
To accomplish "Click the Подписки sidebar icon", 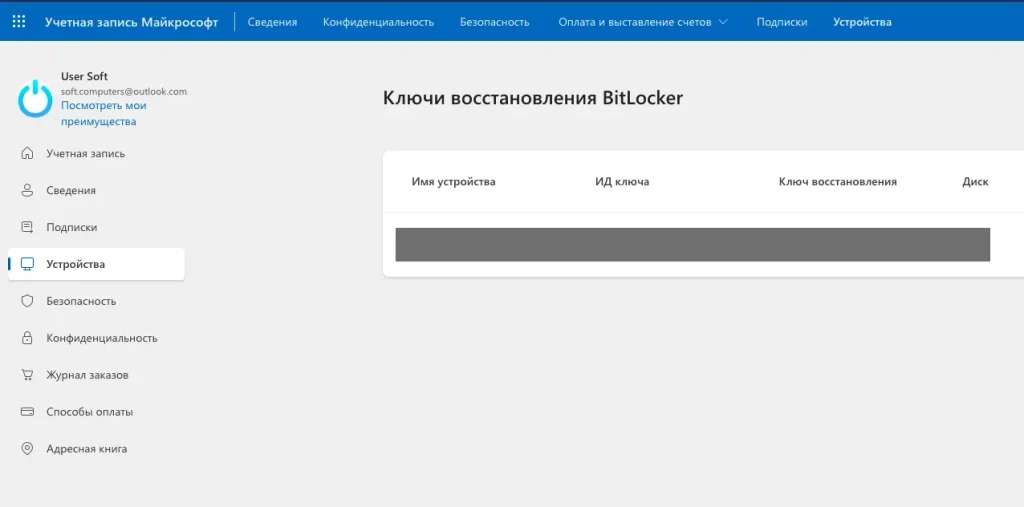I will pos(27,227).
